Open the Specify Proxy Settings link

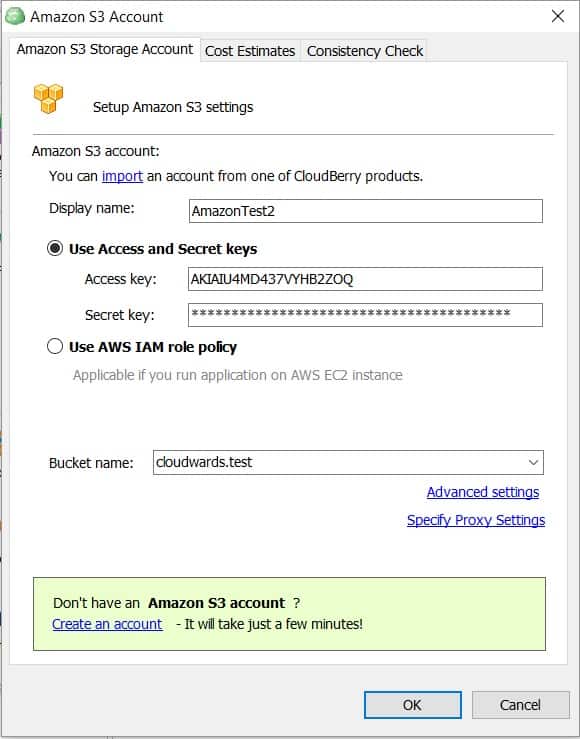476,520
